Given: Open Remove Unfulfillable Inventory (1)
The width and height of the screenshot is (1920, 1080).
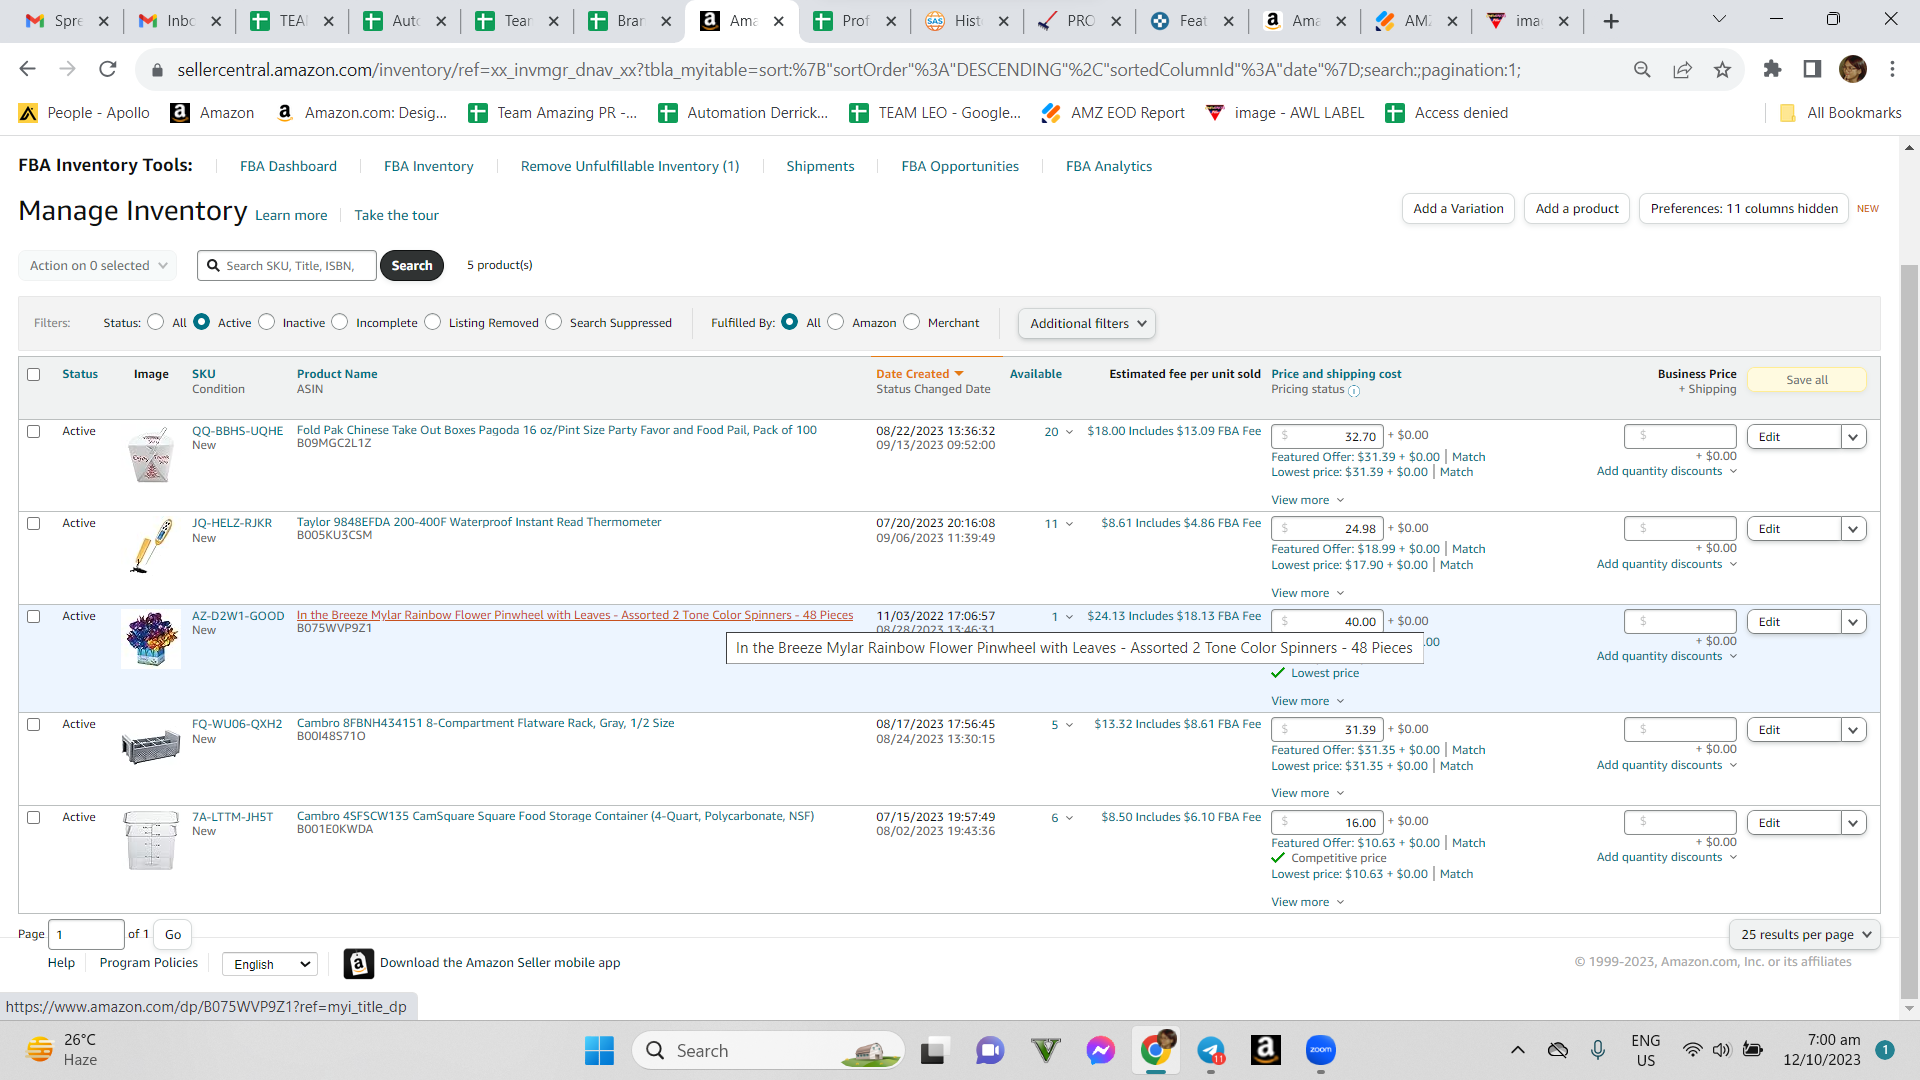Looking at the screenshot, I should [630, 166].
